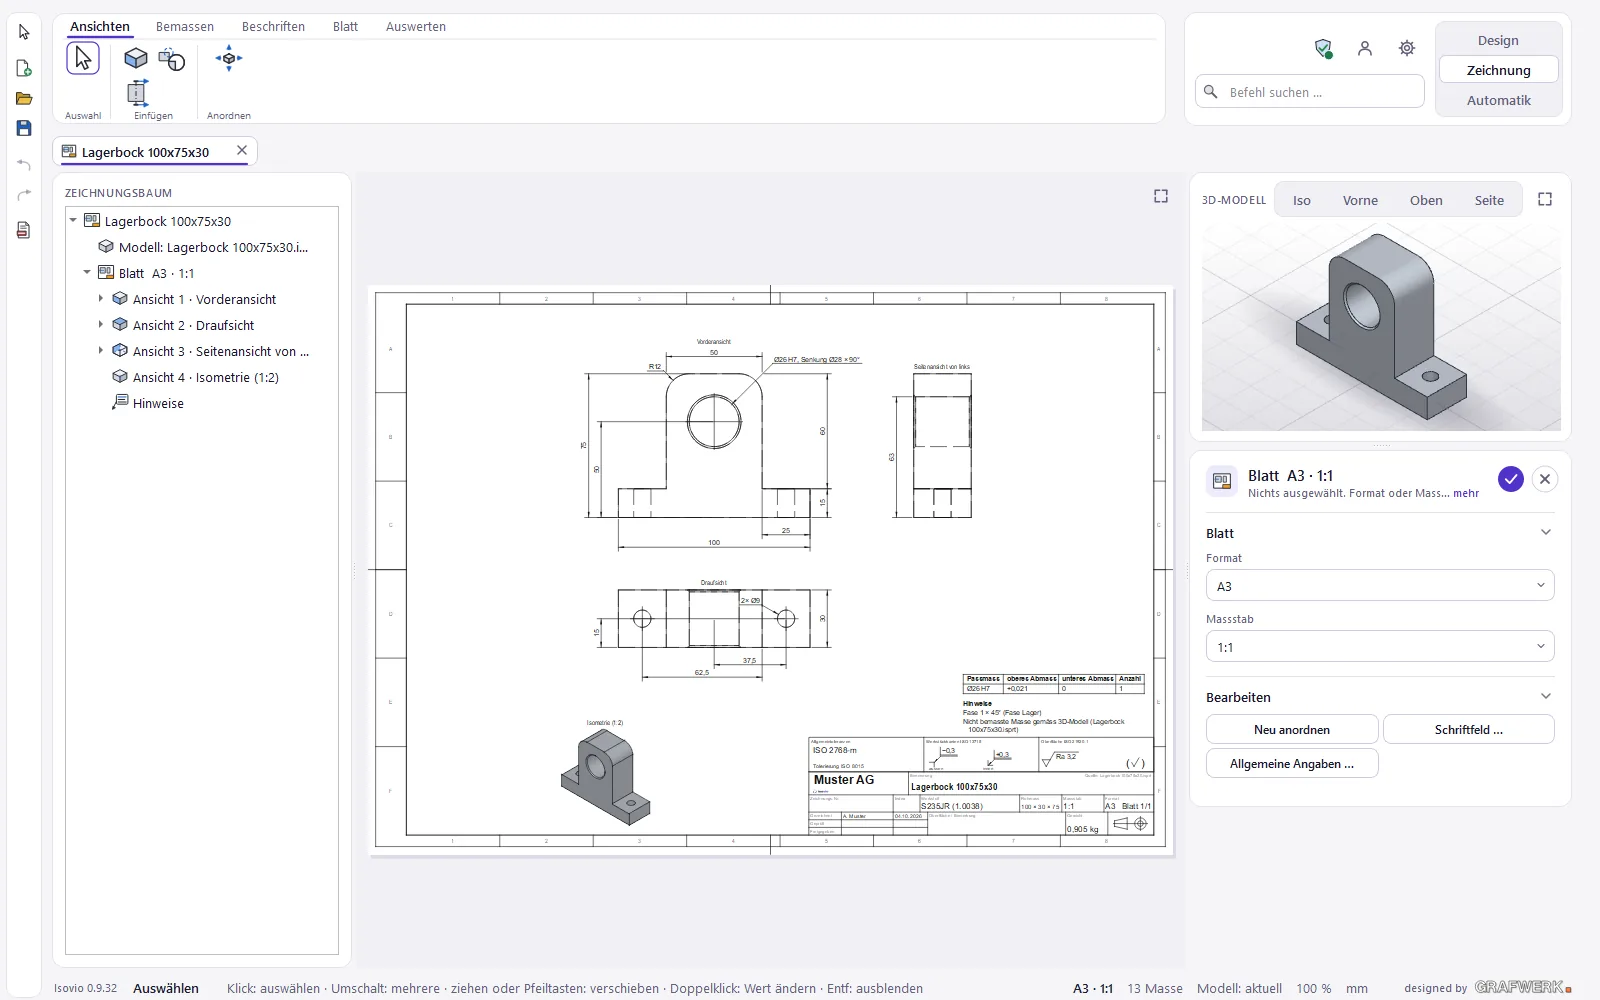Viewport: 1600px width, 1000px height.
Task: Open the green shield status icon
Action: tap(1323, 48)
